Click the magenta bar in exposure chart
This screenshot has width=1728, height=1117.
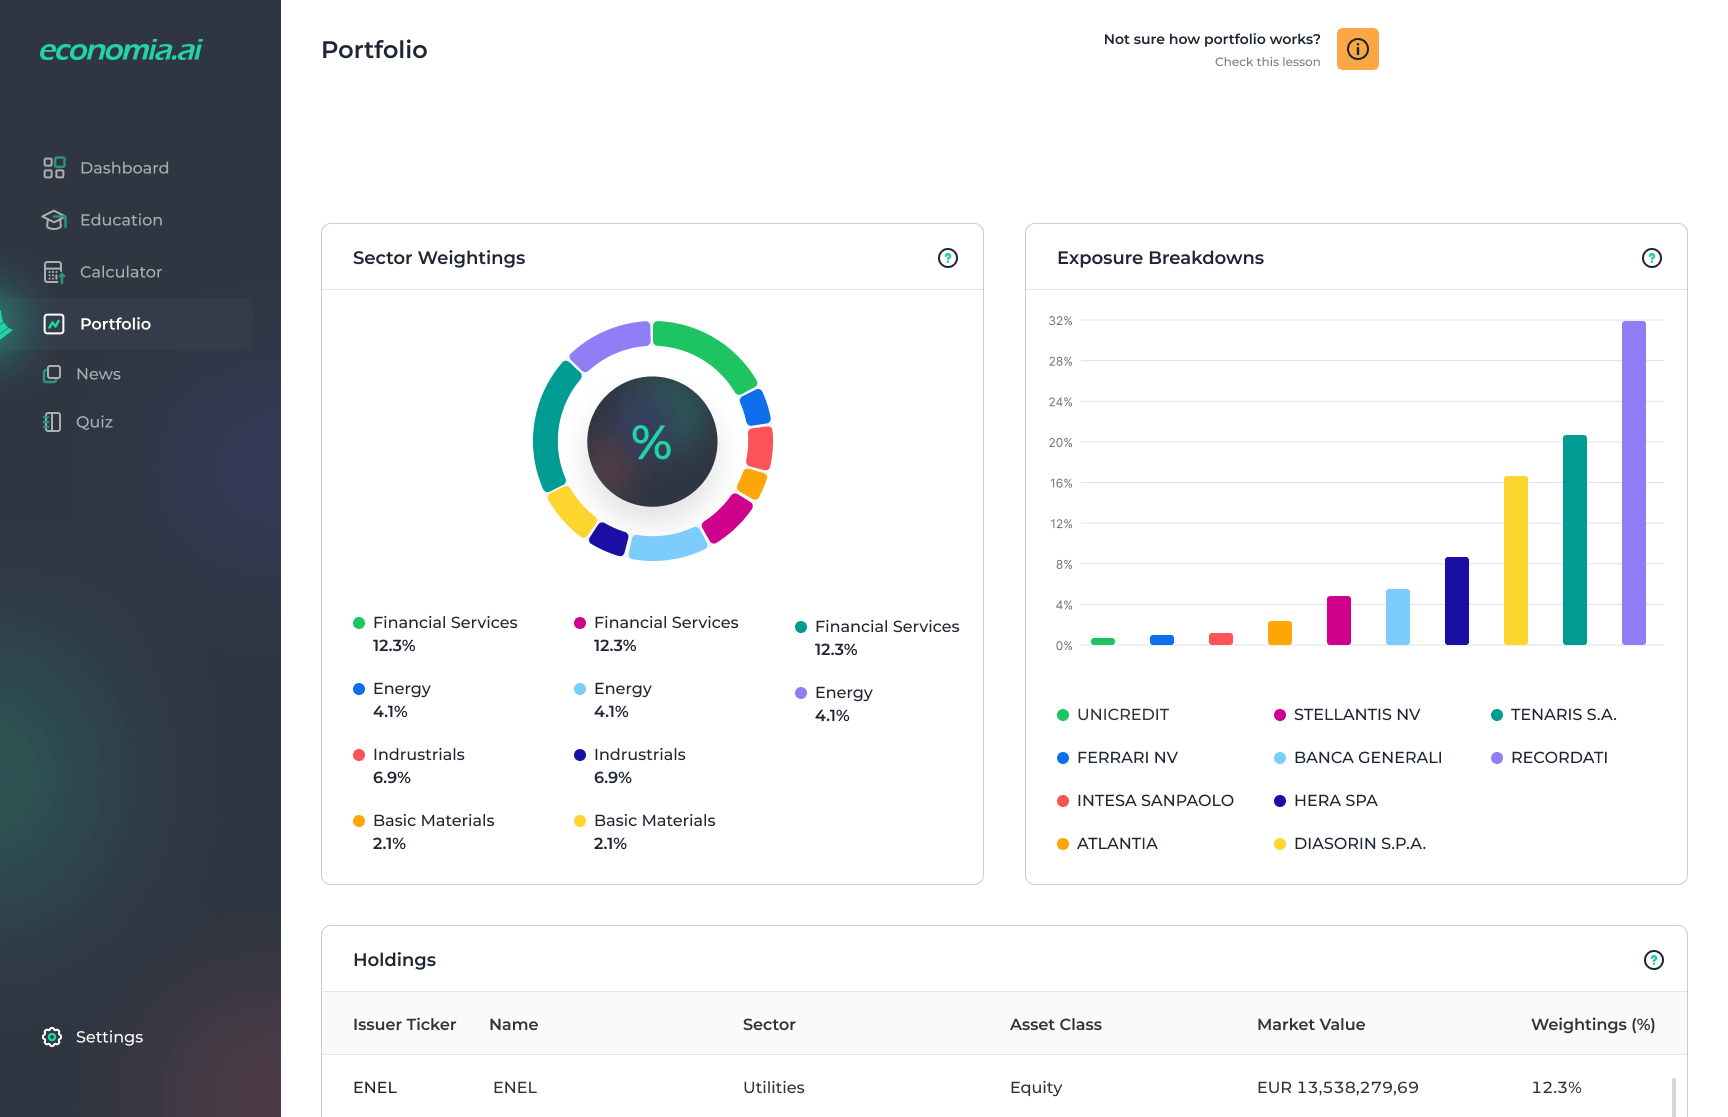pyautogui.click(x=1339, y=620)
